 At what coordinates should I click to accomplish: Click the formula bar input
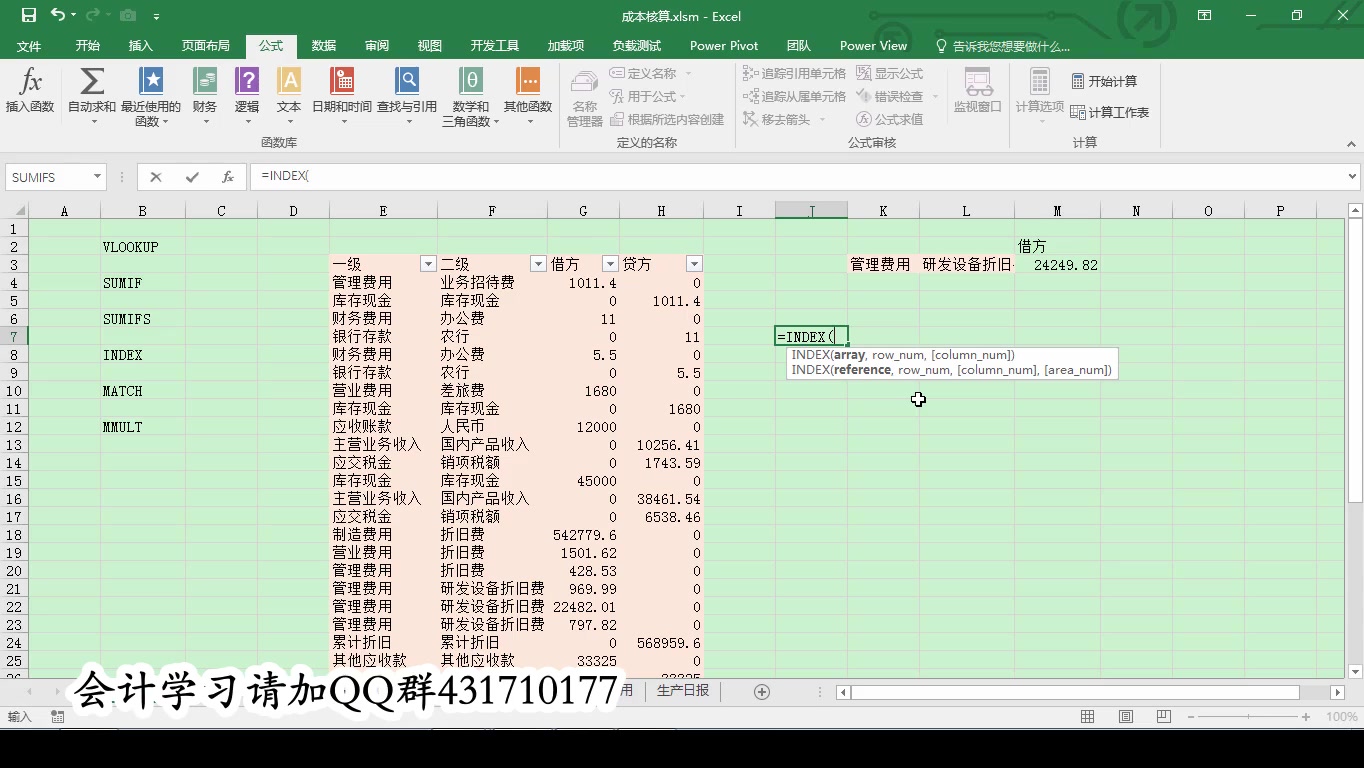coord(798,177)
